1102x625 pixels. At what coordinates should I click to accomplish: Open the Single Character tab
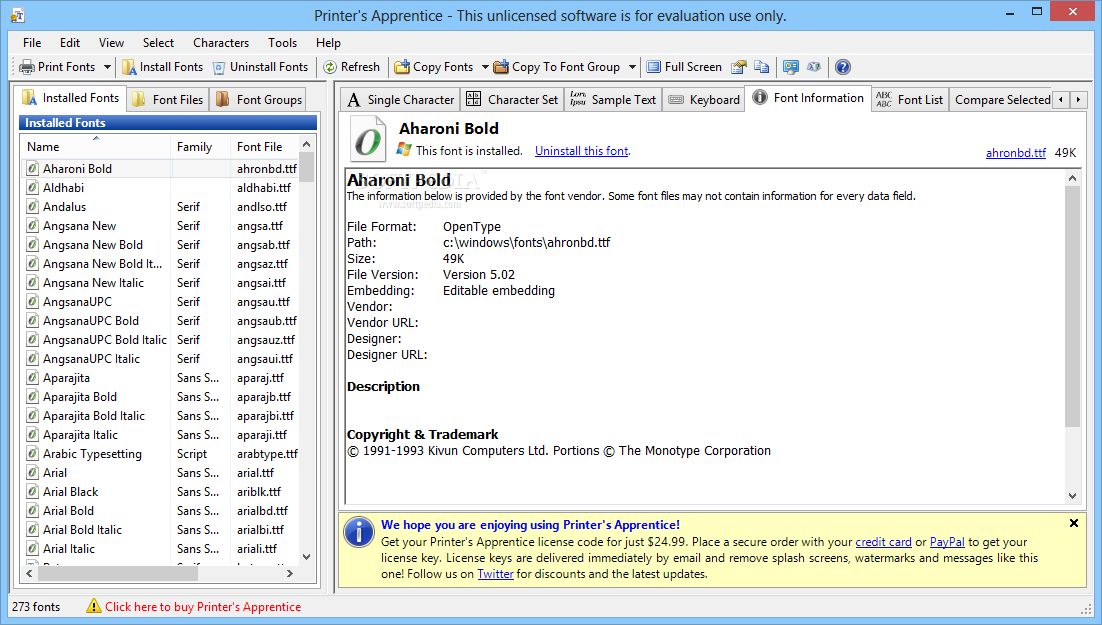point(401,100)
